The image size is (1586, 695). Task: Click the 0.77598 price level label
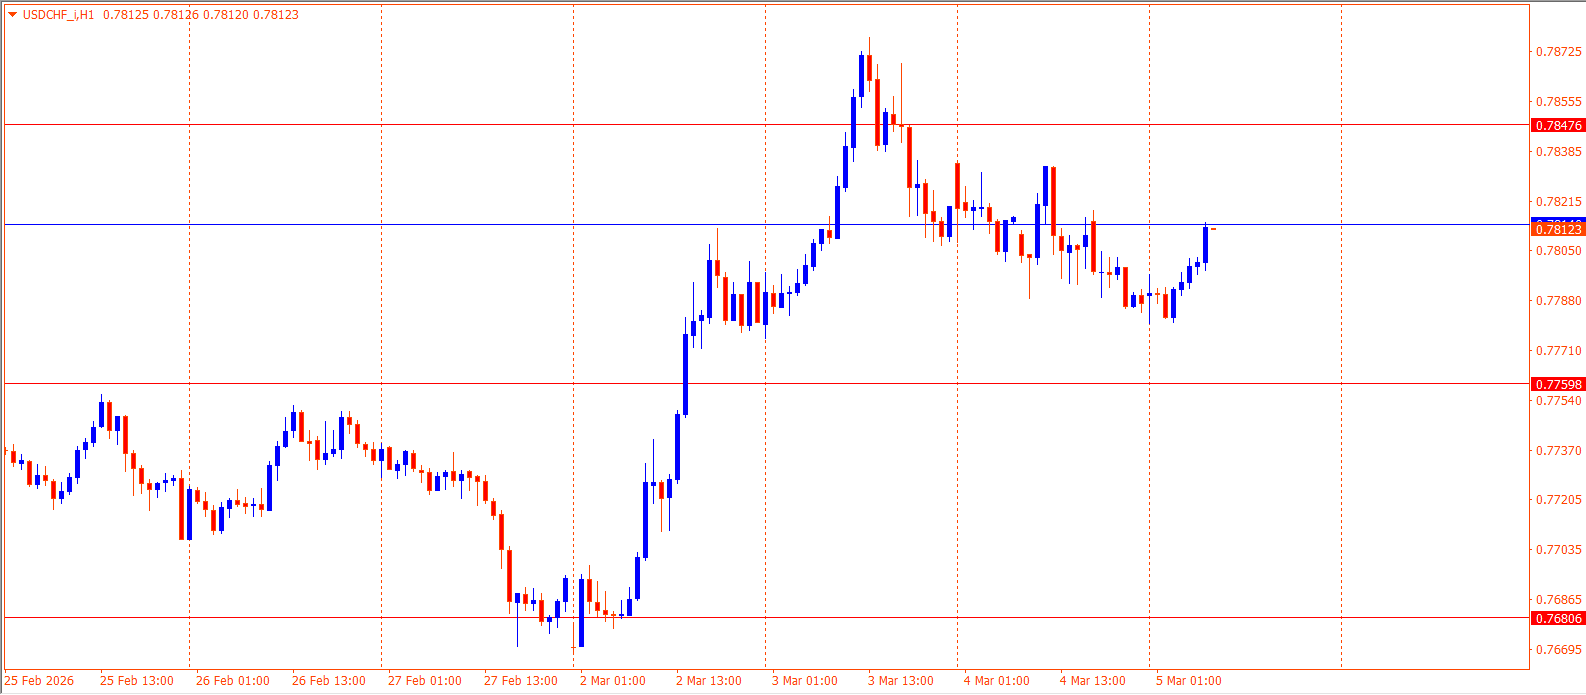[x=1558, y=384]
